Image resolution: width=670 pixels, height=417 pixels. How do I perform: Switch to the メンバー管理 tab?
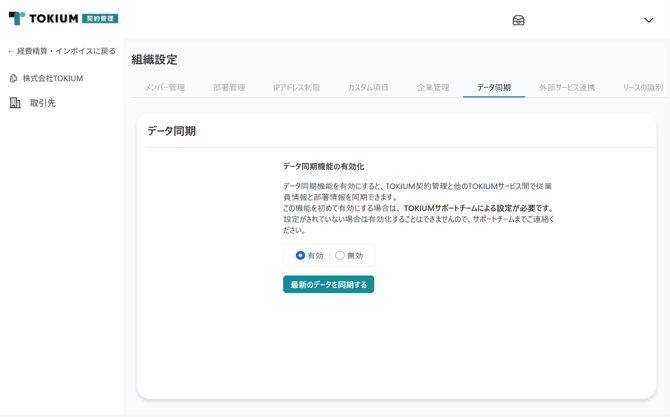(165, 88)
